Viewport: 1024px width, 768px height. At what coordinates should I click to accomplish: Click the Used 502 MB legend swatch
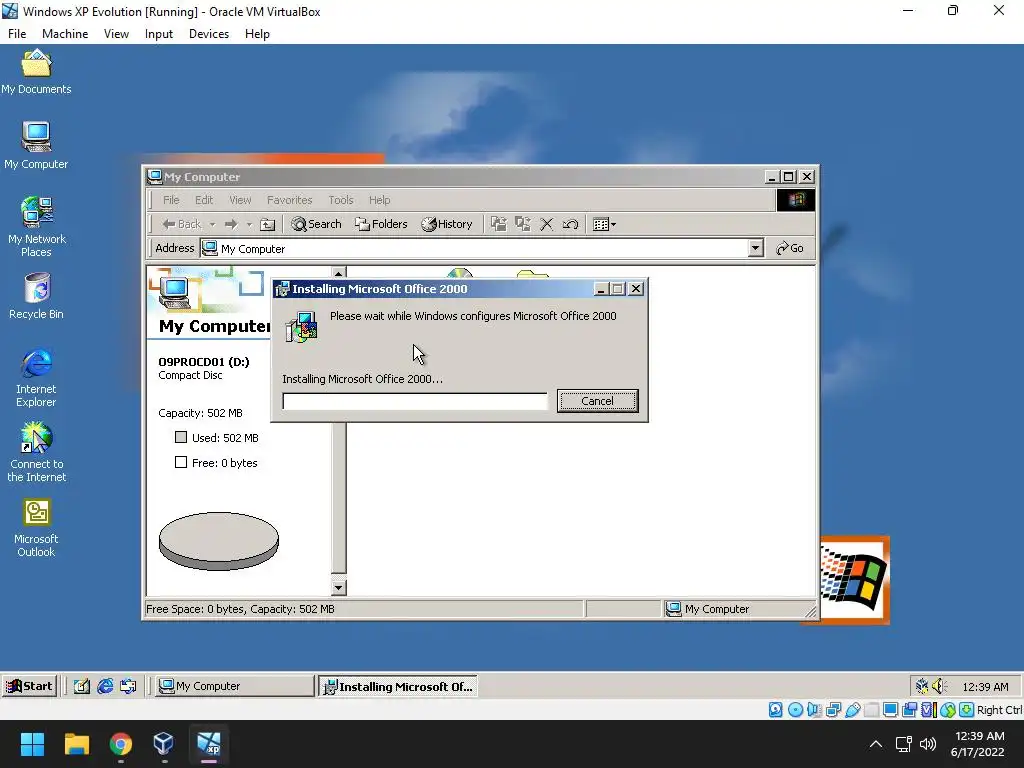181,438
